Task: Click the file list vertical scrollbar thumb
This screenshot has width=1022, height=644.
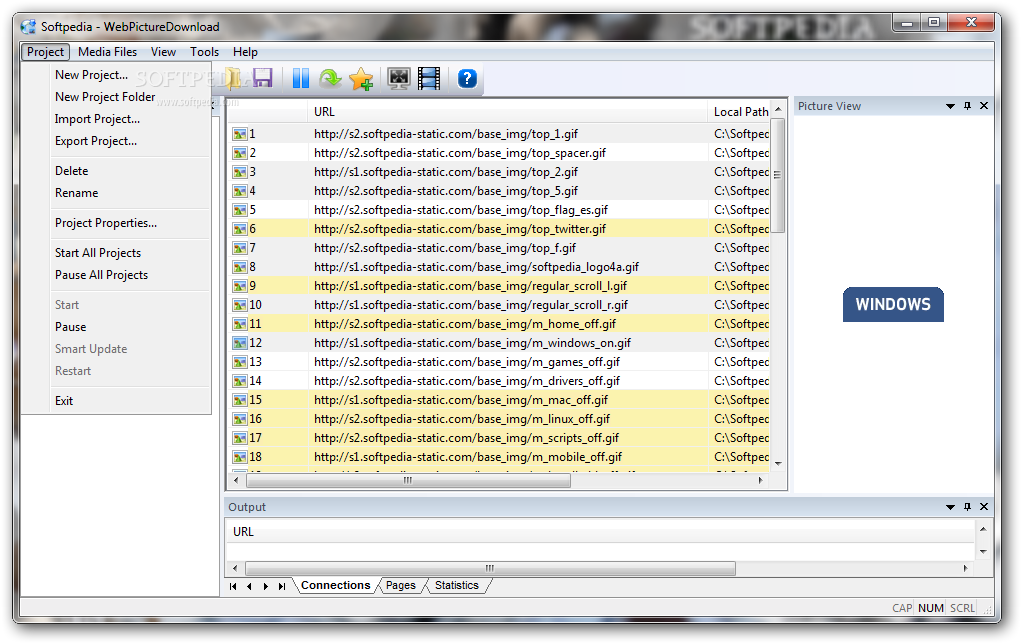Action: (778, 175)
